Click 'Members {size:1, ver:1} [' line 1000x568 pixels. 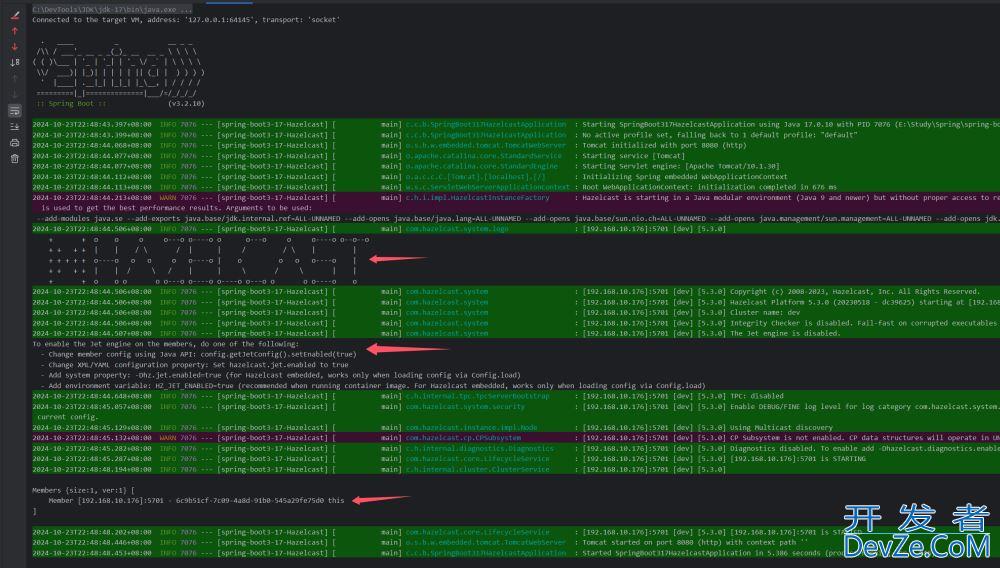84,490
